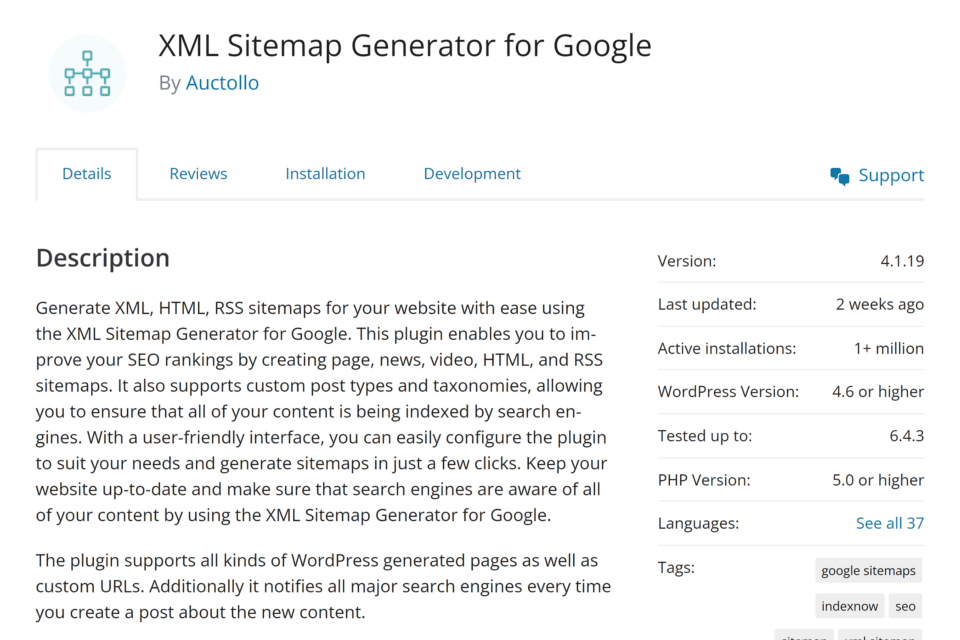The width and height of the screenshot is (960, 640).
Task: Click the WordPress Version 4.6 or higher value
Action: click(x=877, y=392)
